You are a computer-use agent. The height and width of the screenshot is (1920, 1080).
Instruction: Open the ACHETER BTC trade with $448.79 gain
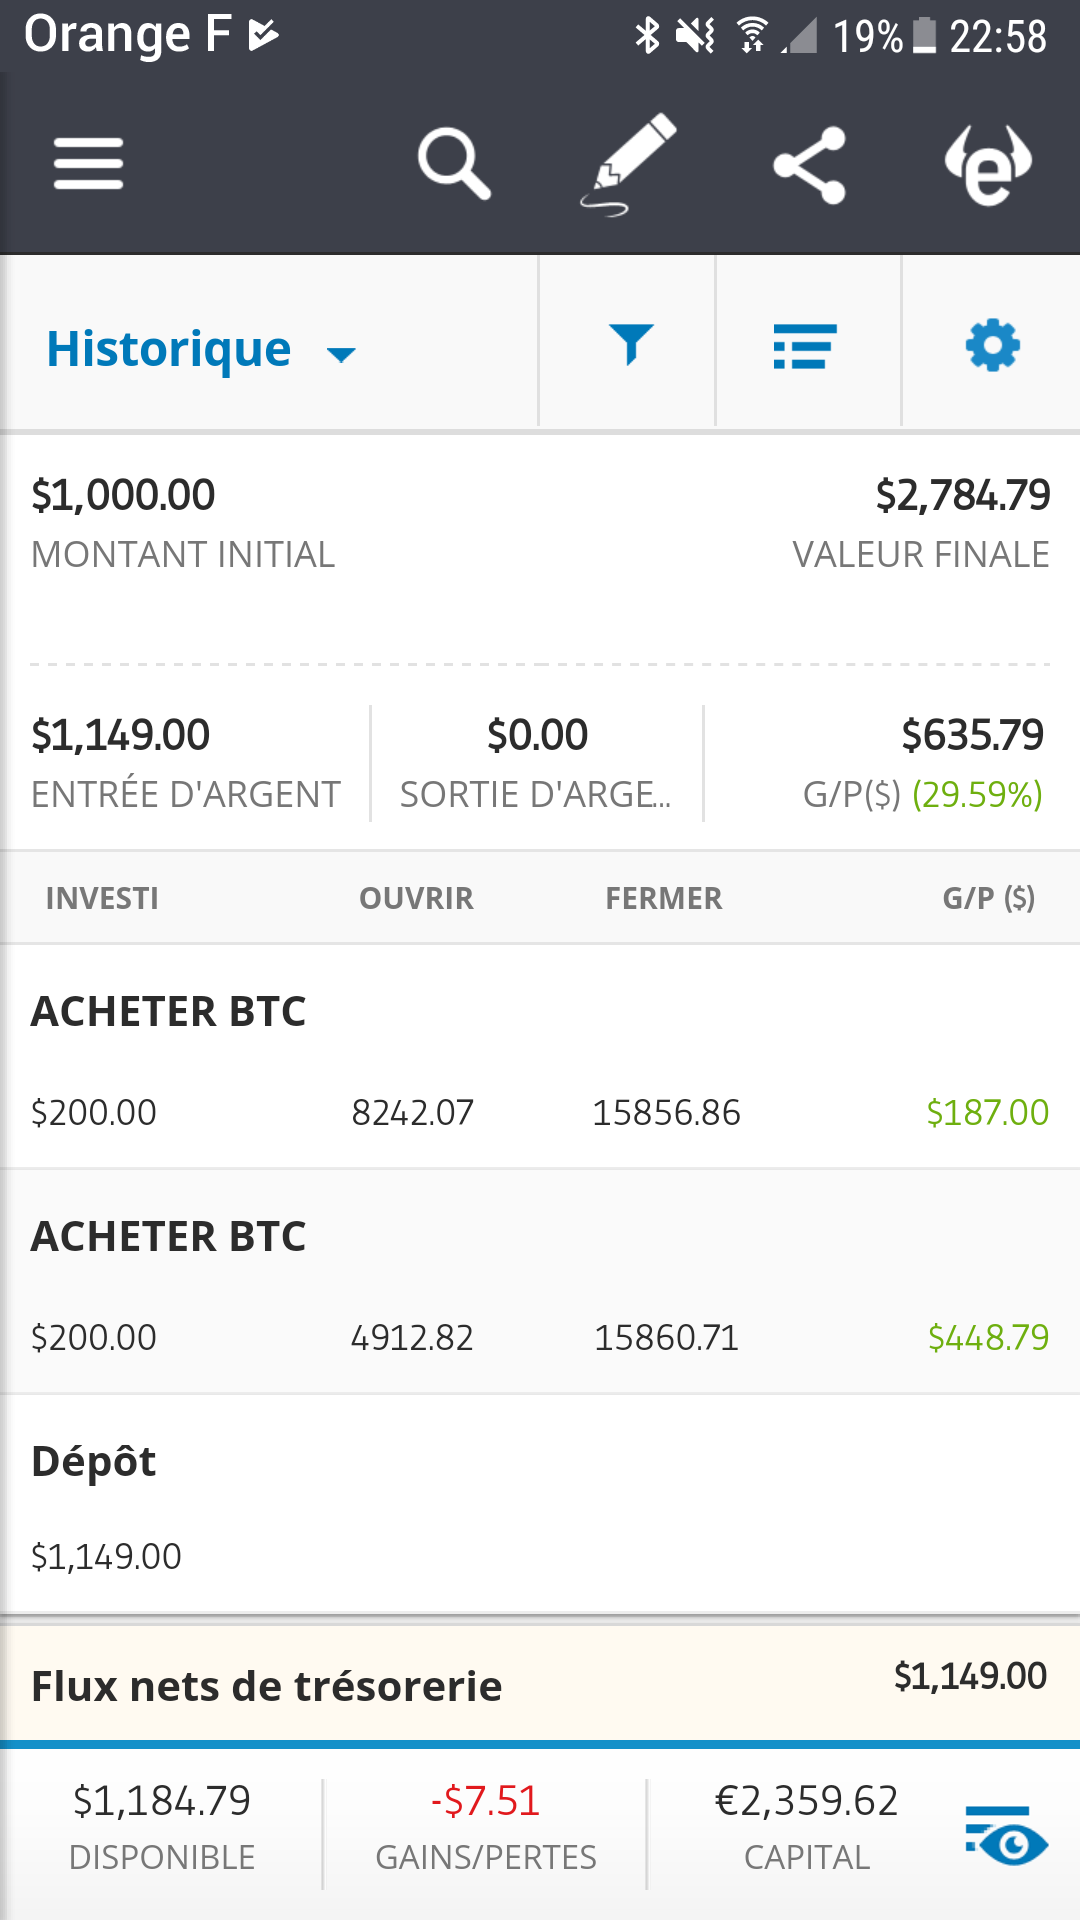(x=540, y=1283)
